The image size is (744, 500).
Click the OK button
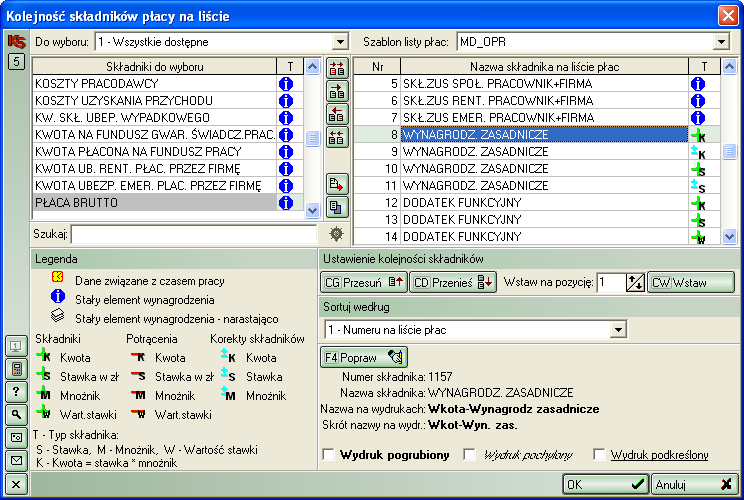605,484
